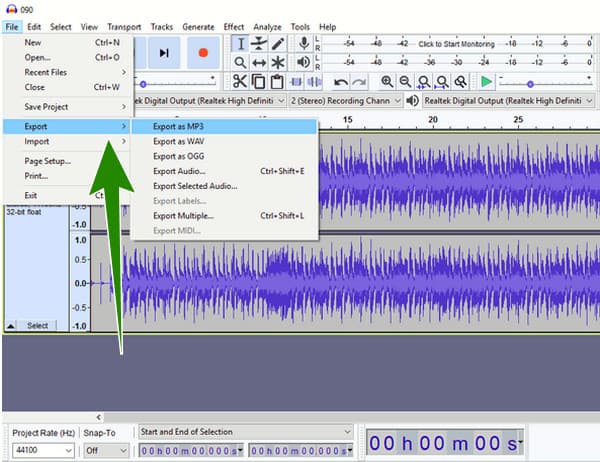600x462 pixels.
Task: Click the Copy icon
Action: [258, 82]
